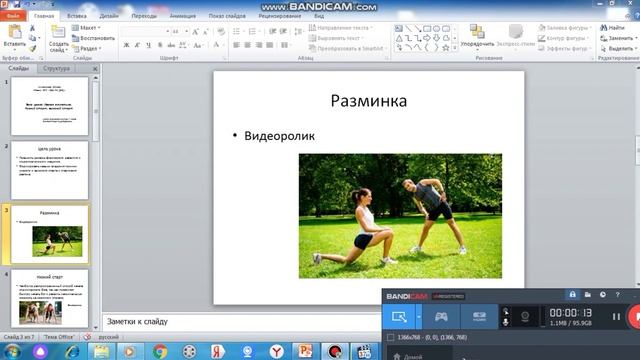The image size is (640, 360).
Task: Click the Заметки к слайду notes field
Action: click(242, 322)
